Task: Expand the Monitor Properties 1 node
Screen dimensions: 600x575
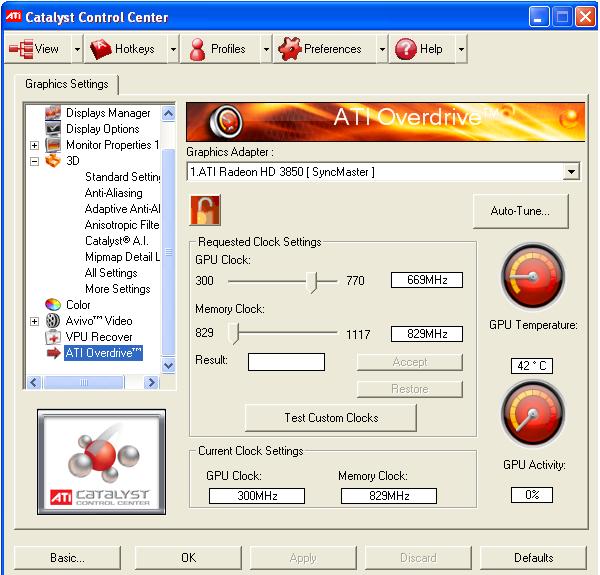Action: point(34,145)
